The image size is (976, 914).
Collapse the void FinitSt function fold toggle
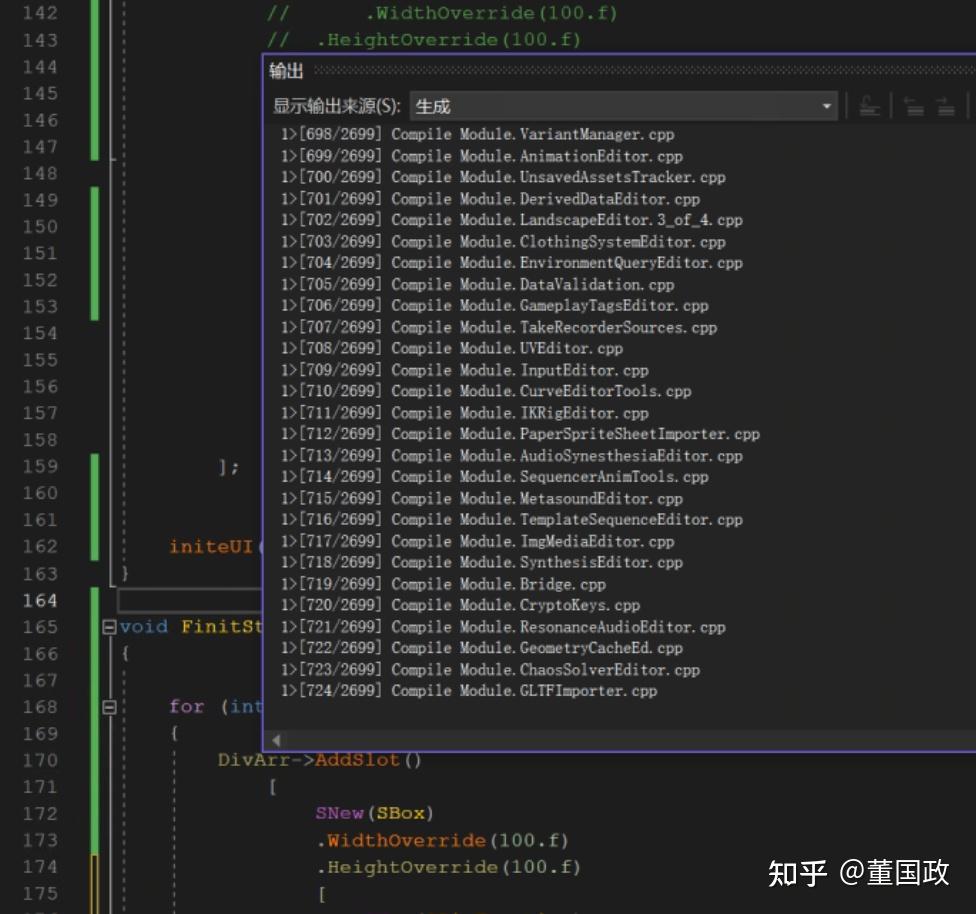[x=109, y=627]
